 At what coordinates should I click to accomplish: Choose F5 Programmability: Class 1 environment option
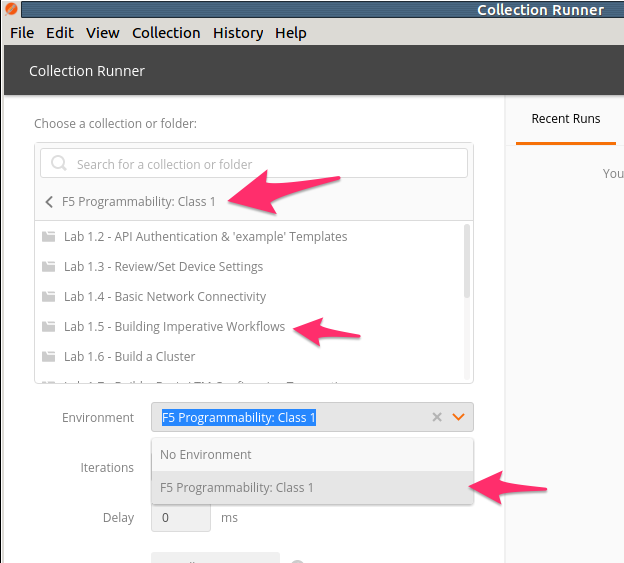point(312,488)
